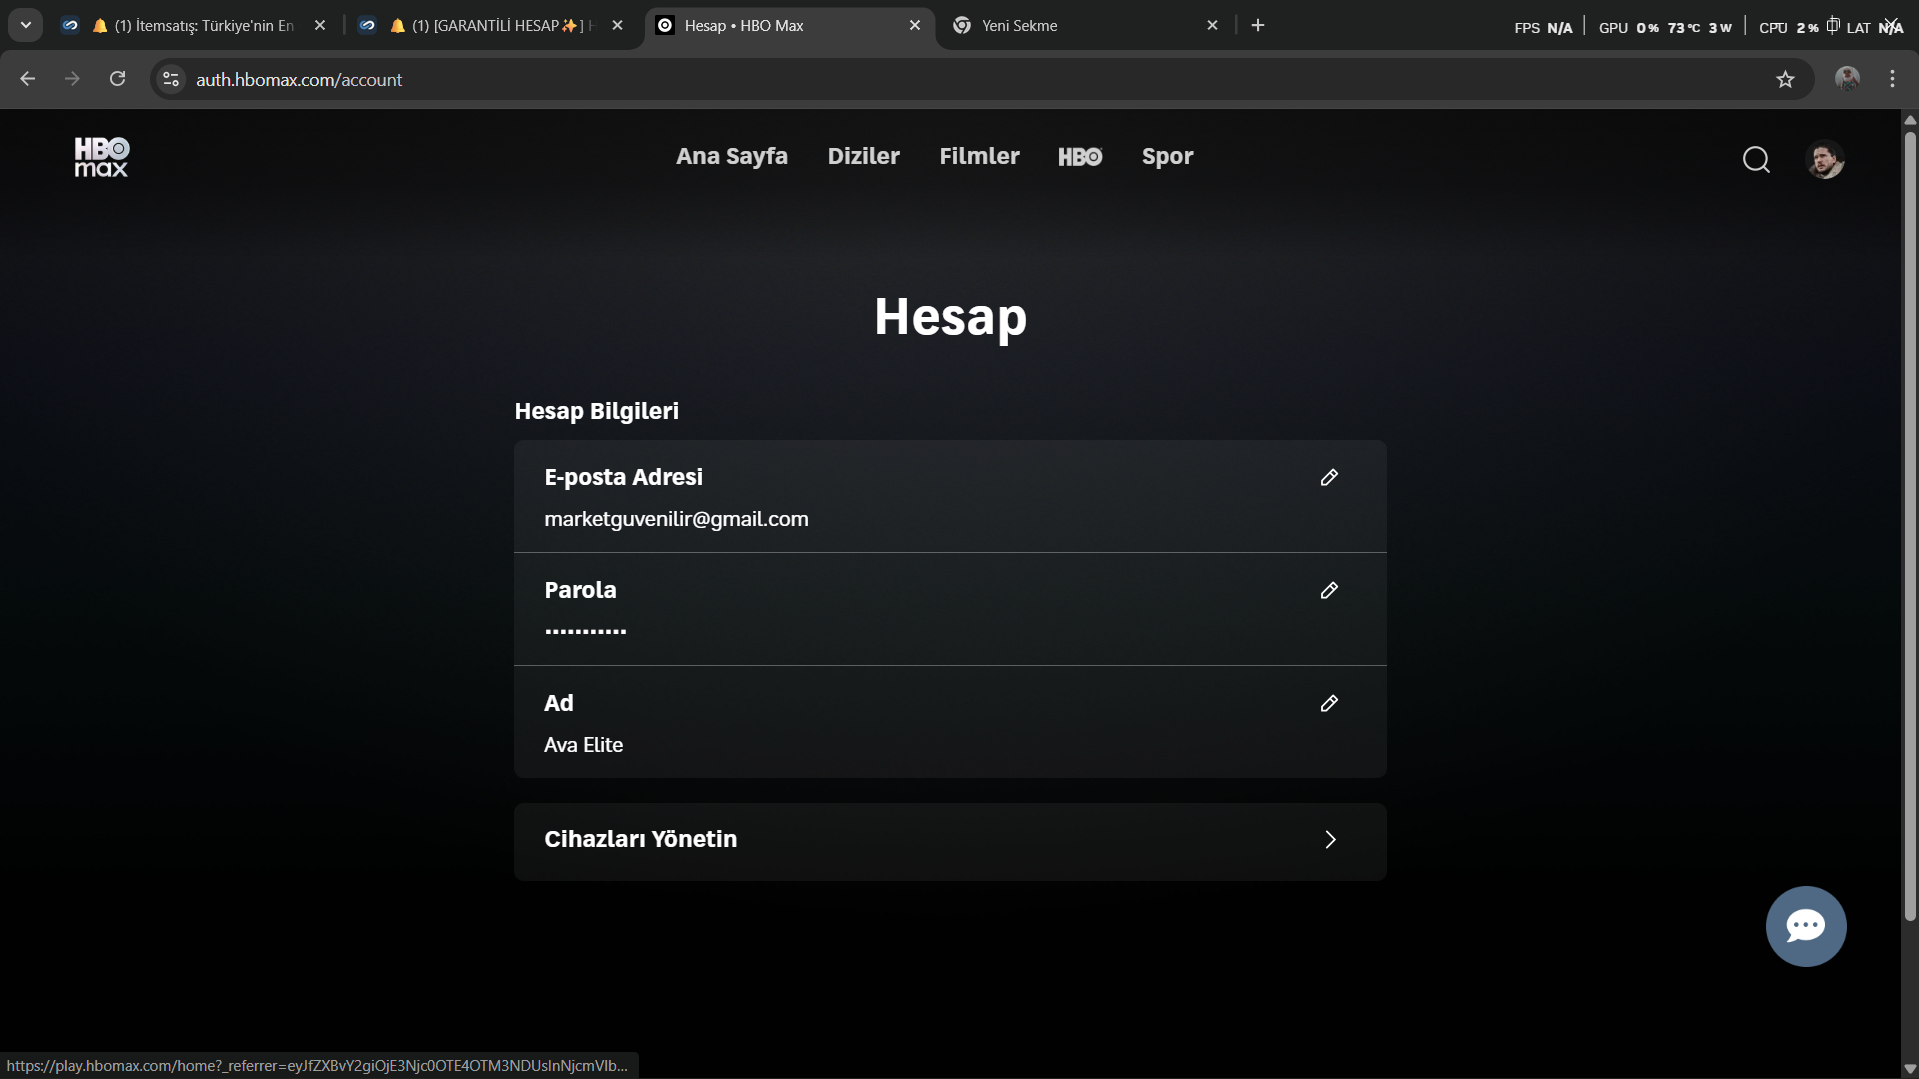Open the HBO hub menu item

pos(1080,157)
